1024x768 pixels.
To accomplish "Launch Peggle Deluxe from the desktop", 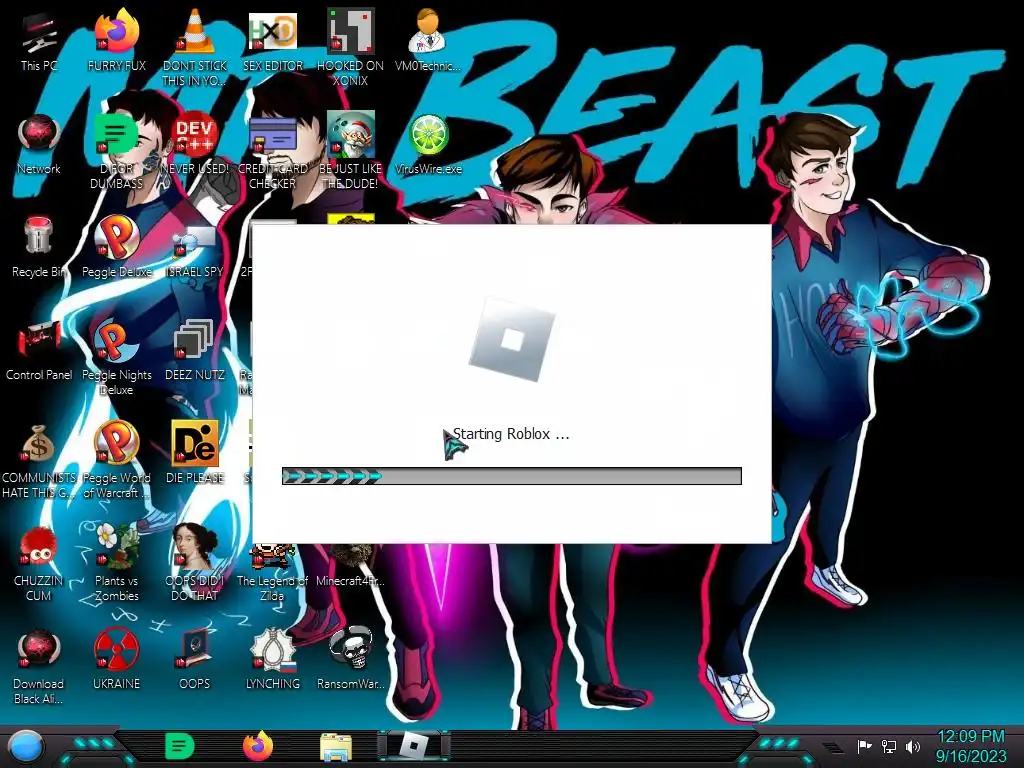I will (116, 248).
